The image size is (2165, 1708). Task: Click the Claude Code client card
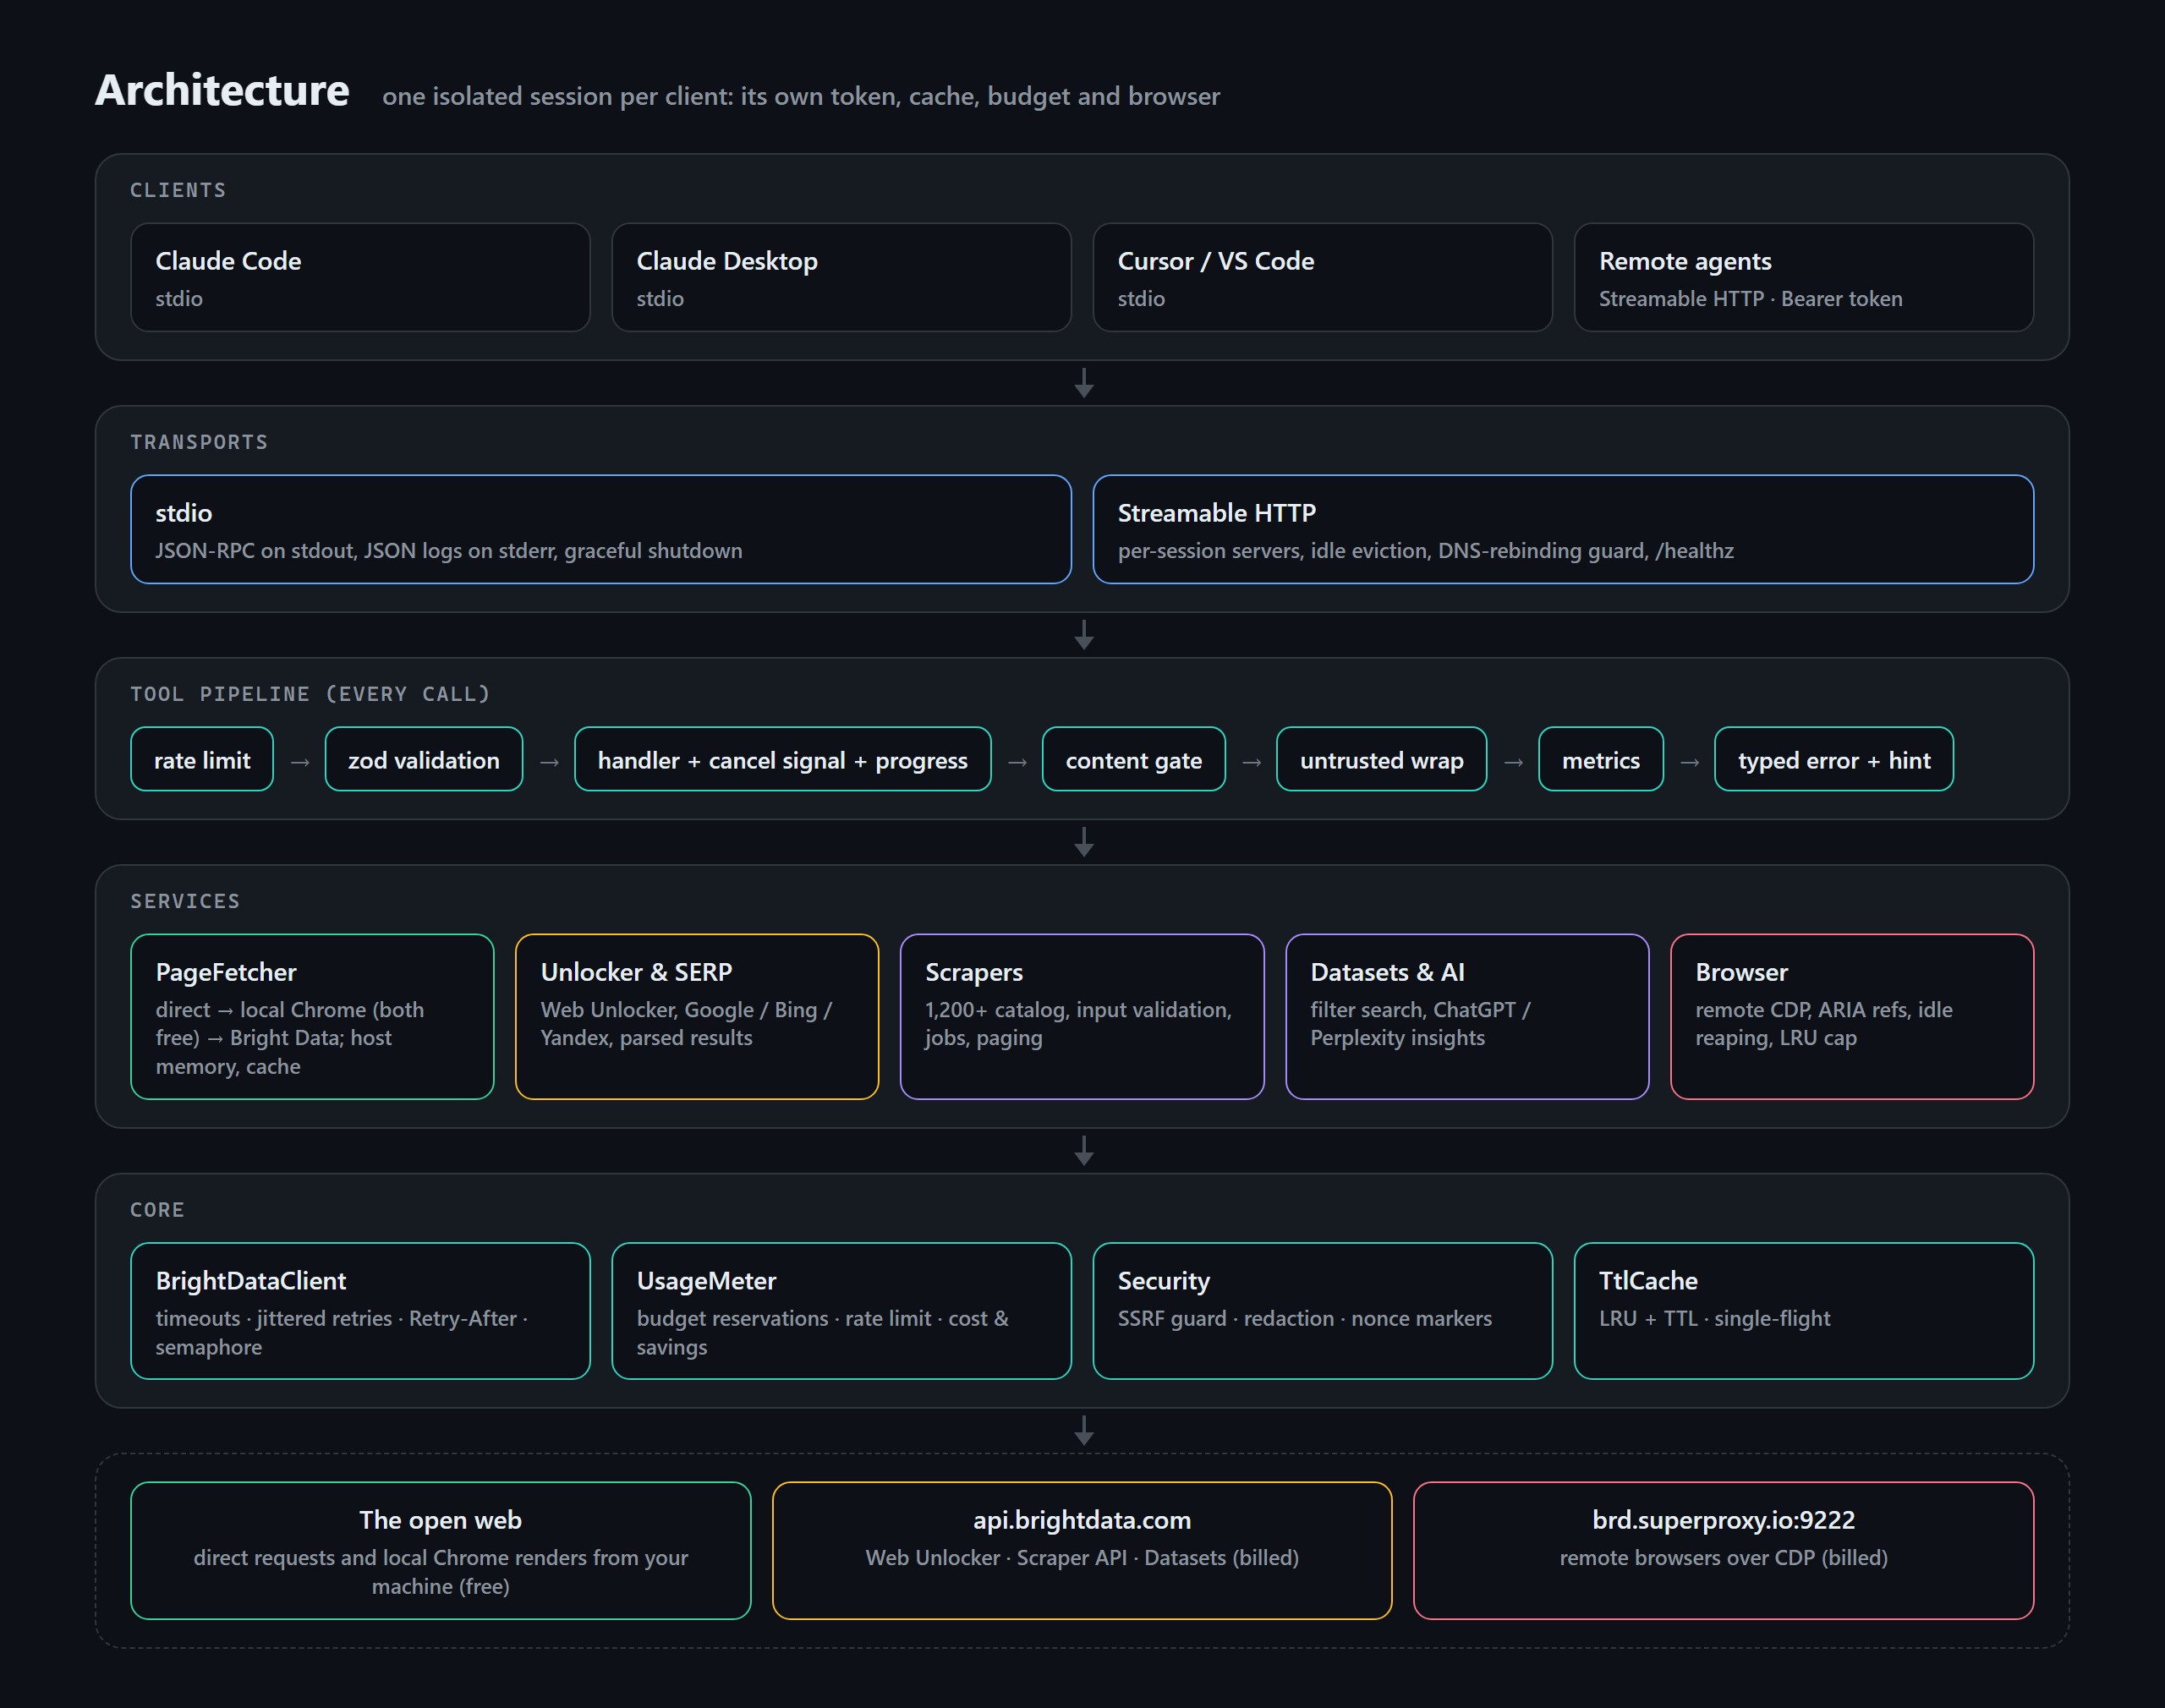(360, 277)
